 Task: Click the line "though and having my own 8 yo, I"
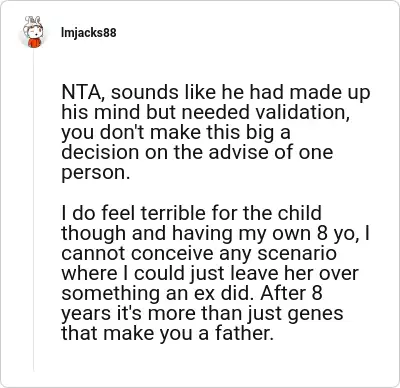pos(215,233)
